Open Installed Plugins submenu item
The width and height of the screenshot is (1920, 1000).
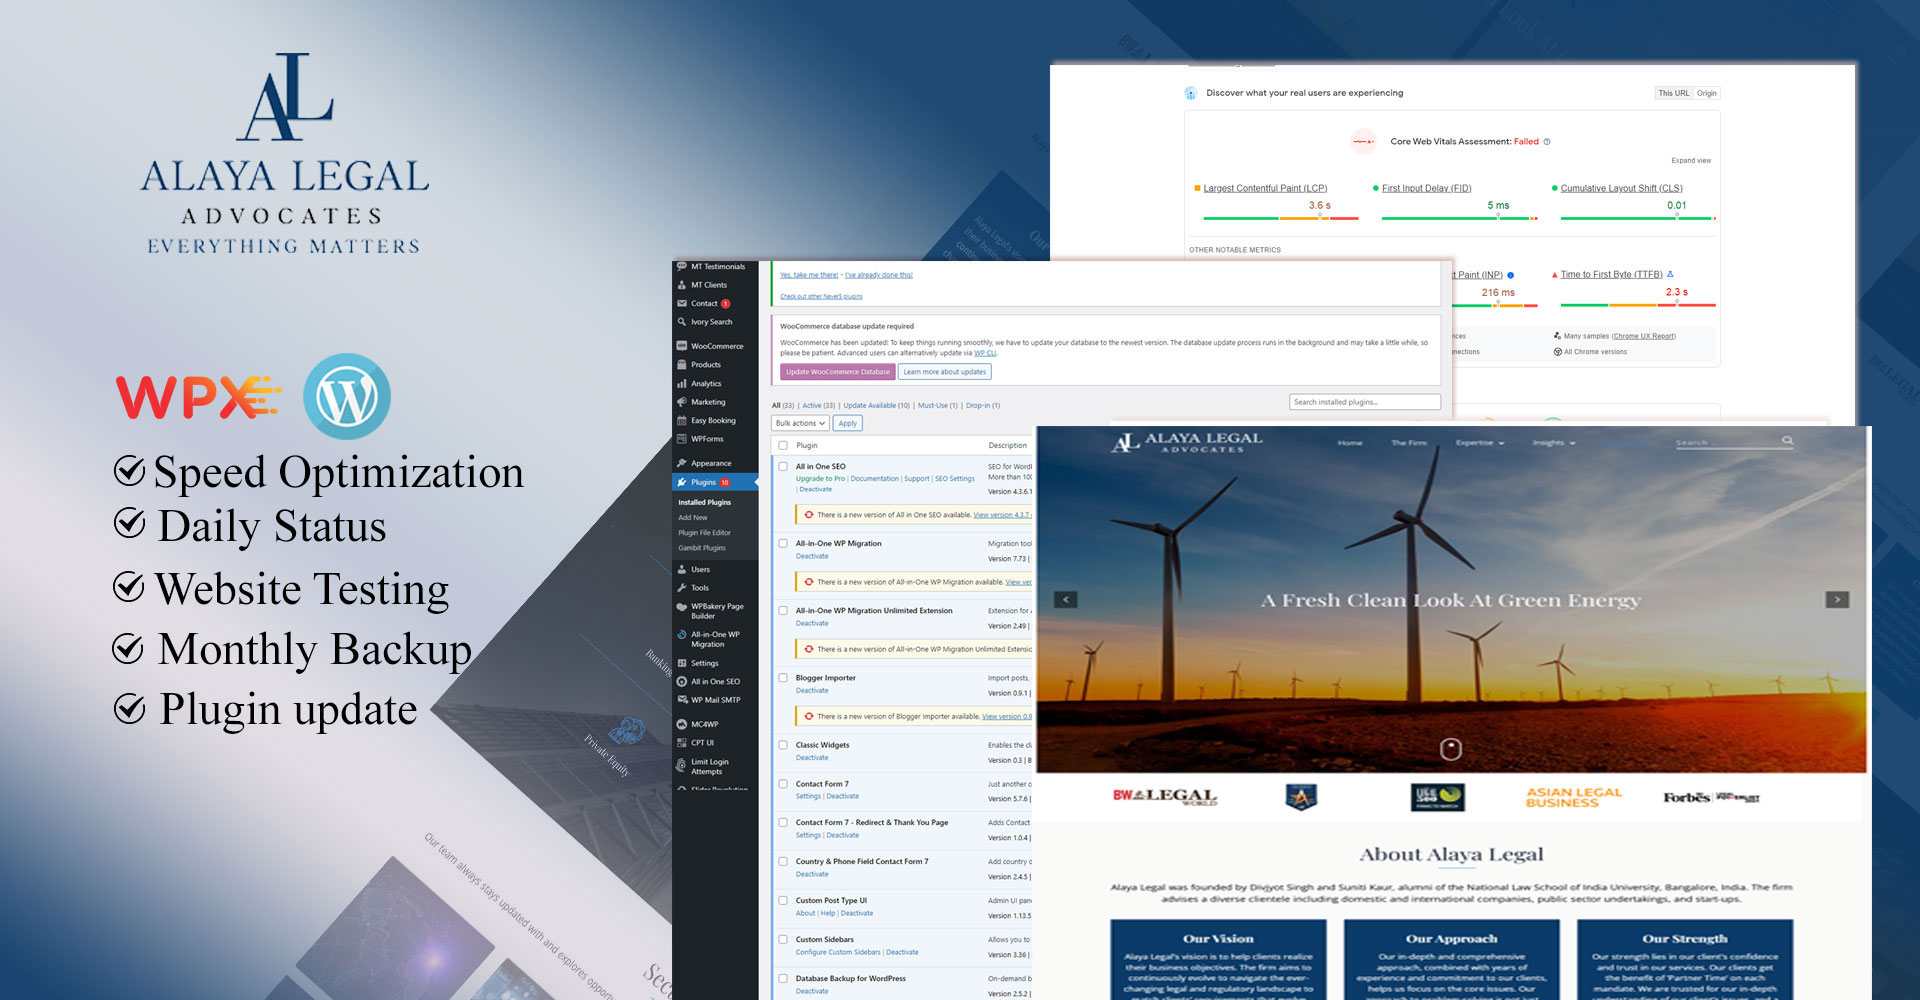pos(705,502)
